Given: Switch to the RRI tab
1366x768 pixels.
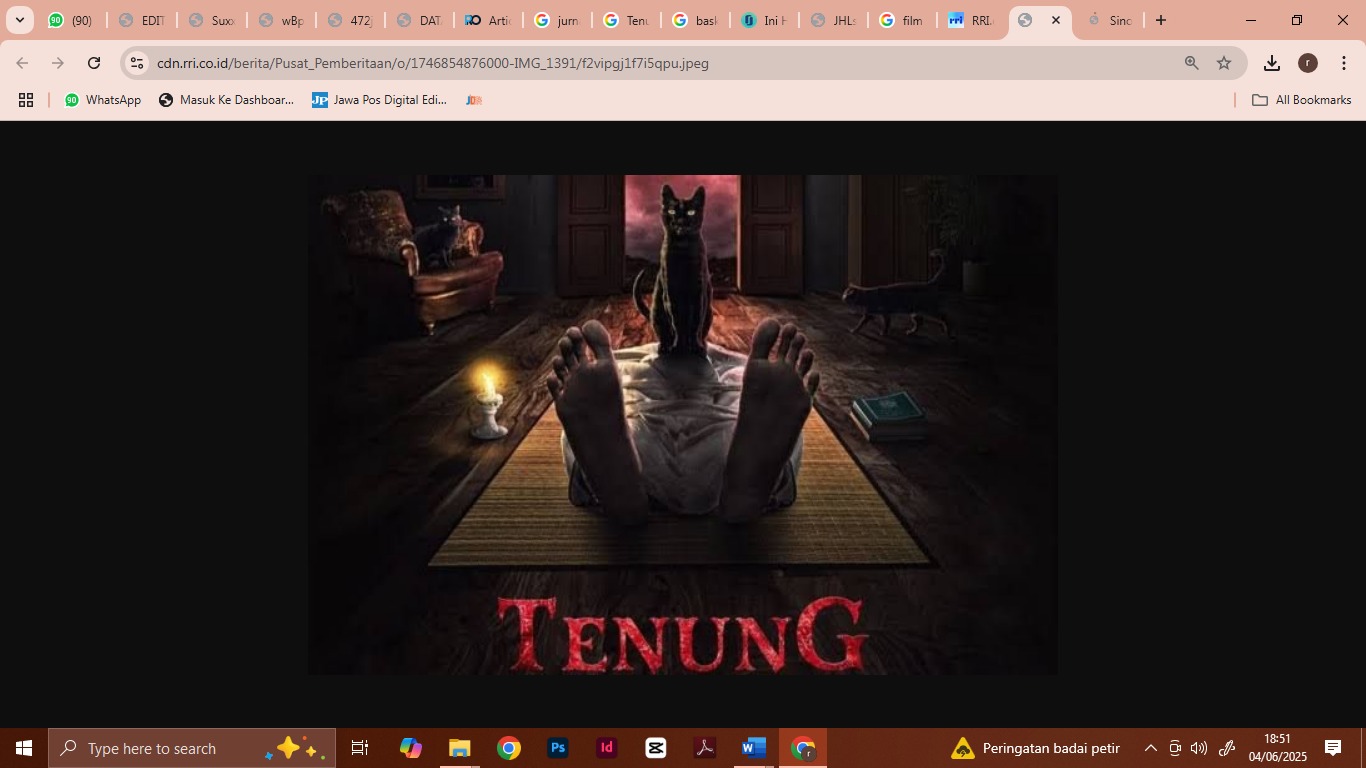Looking at the screenshot, I should pos(975,19).
